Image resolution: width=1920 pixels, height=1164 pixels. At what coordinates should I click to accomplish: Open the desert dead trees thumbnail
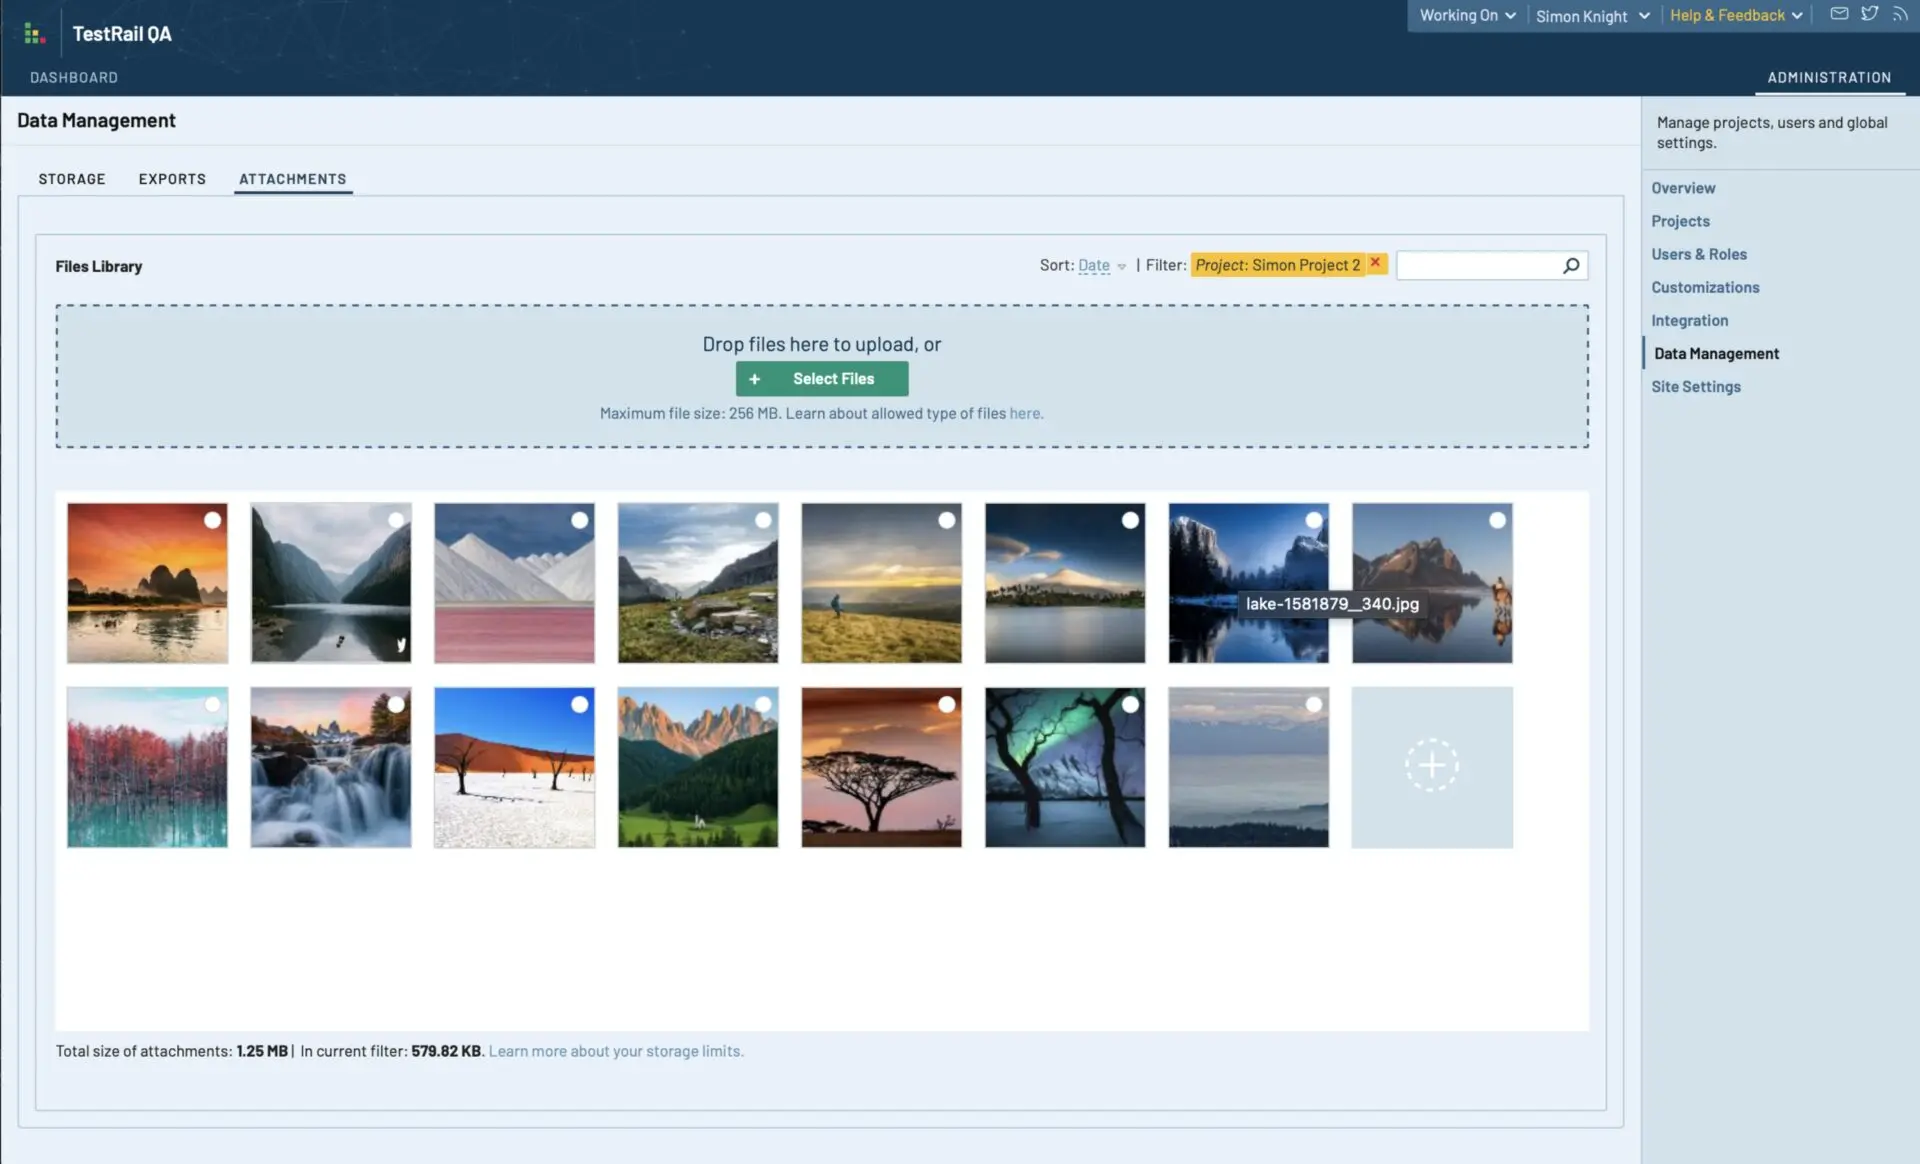514,767
